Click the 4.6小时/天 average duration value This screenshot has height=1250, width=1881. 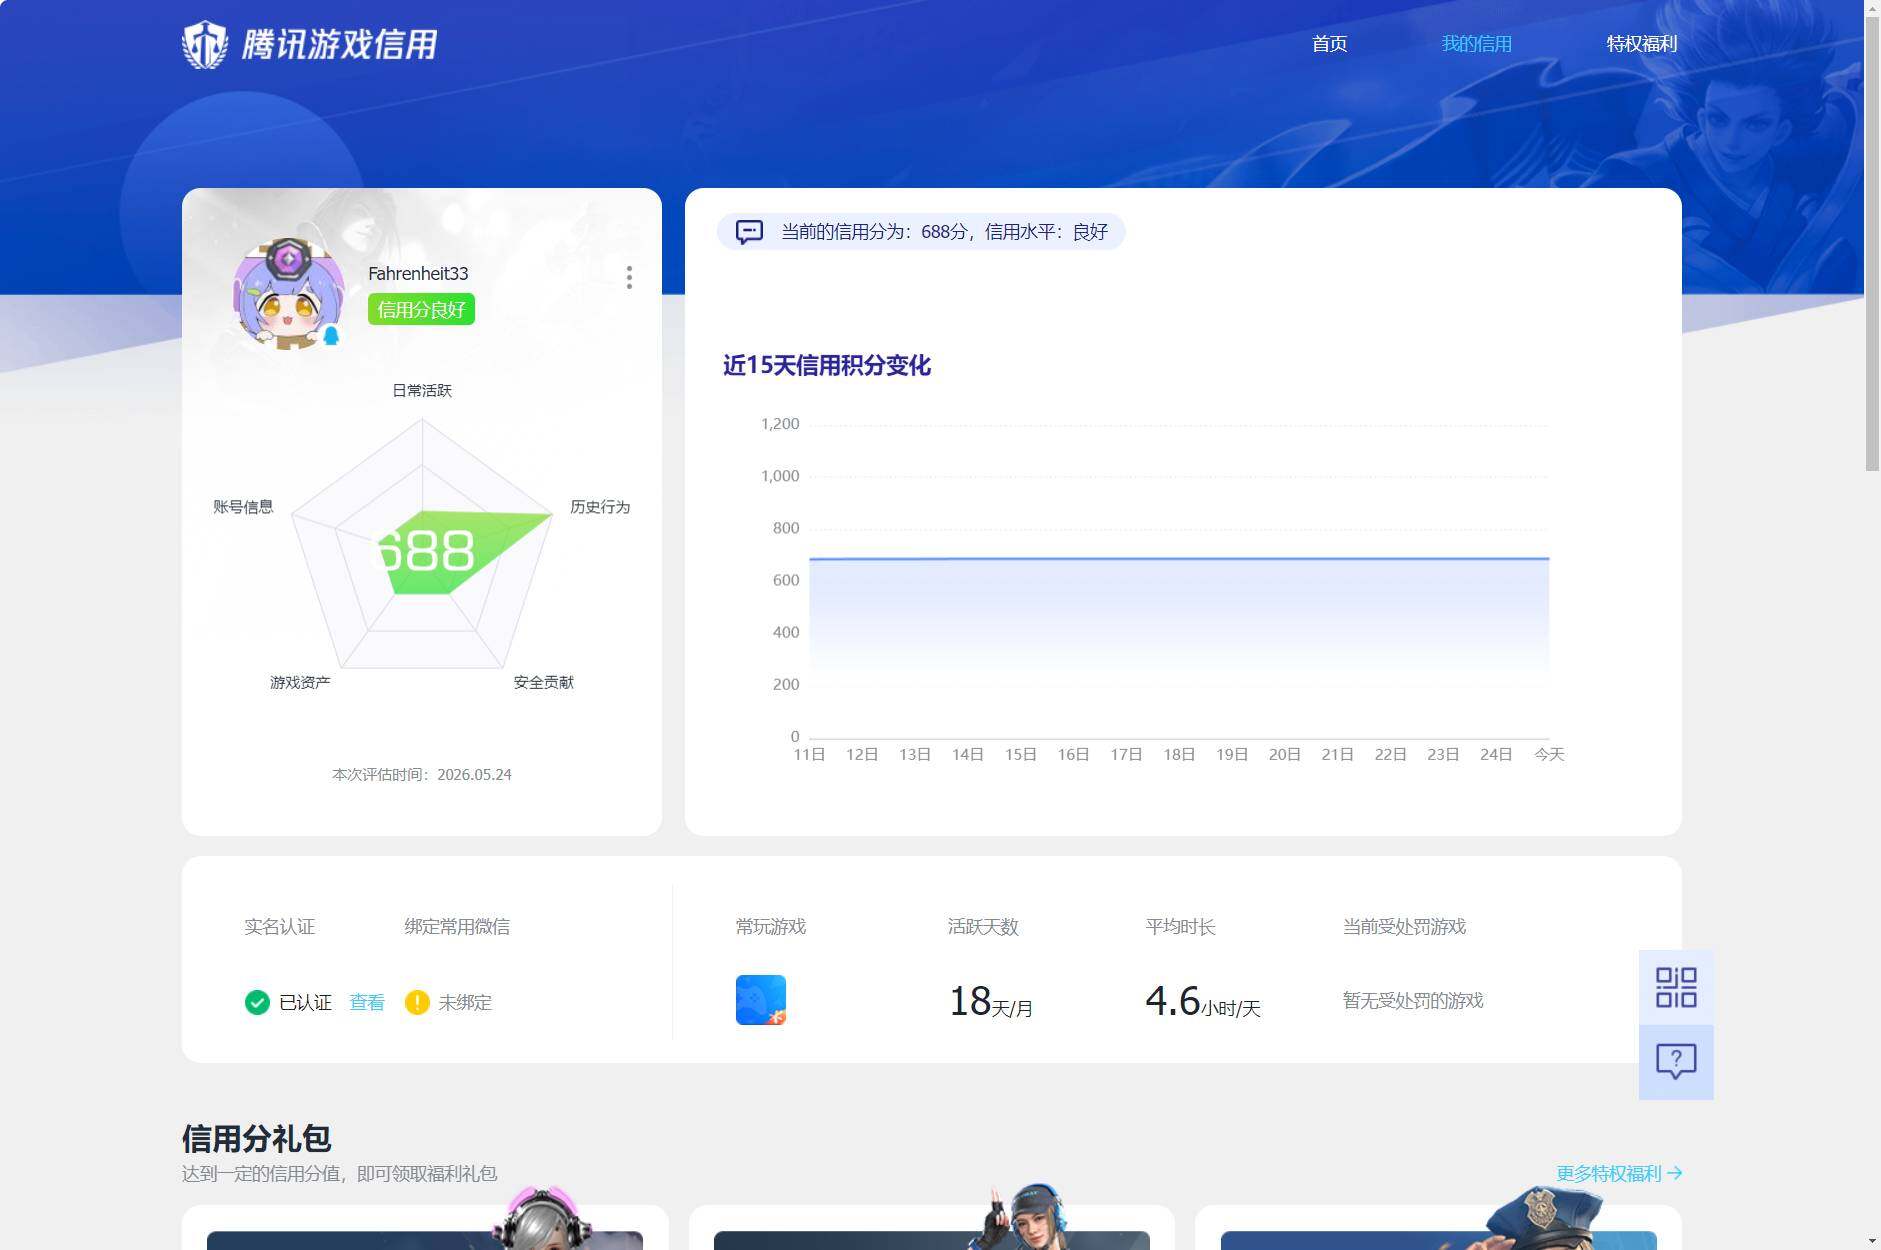coord(1203,1001)
